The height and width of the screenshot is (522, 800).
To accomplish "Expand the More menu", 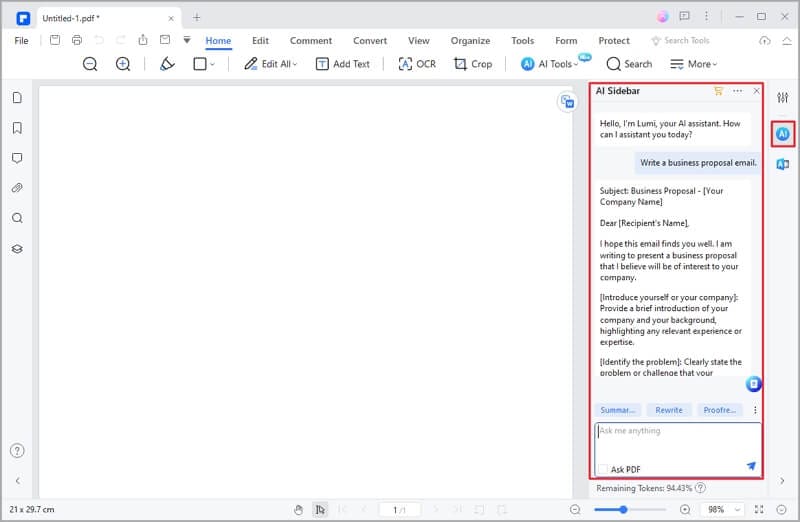I will pos(693,64).
